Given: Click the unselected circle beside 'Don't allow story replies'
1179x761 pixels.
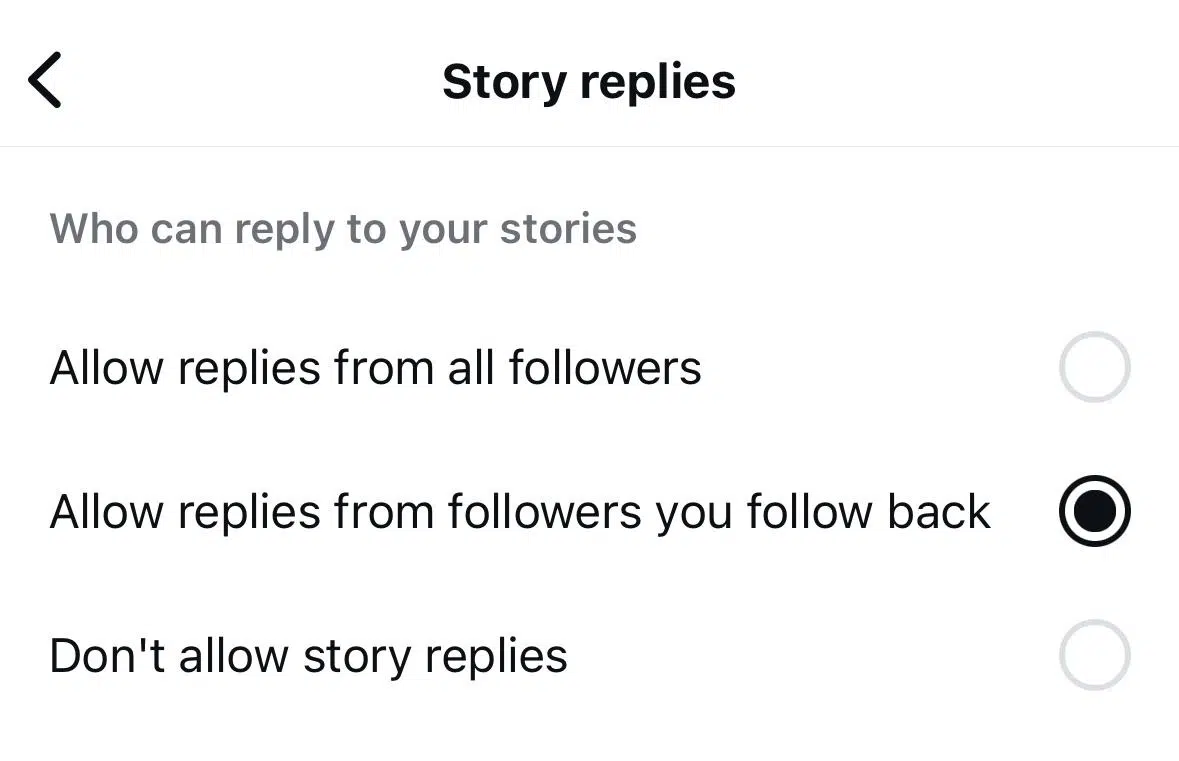Looking at the screenshot, I should click(1095, 655).
